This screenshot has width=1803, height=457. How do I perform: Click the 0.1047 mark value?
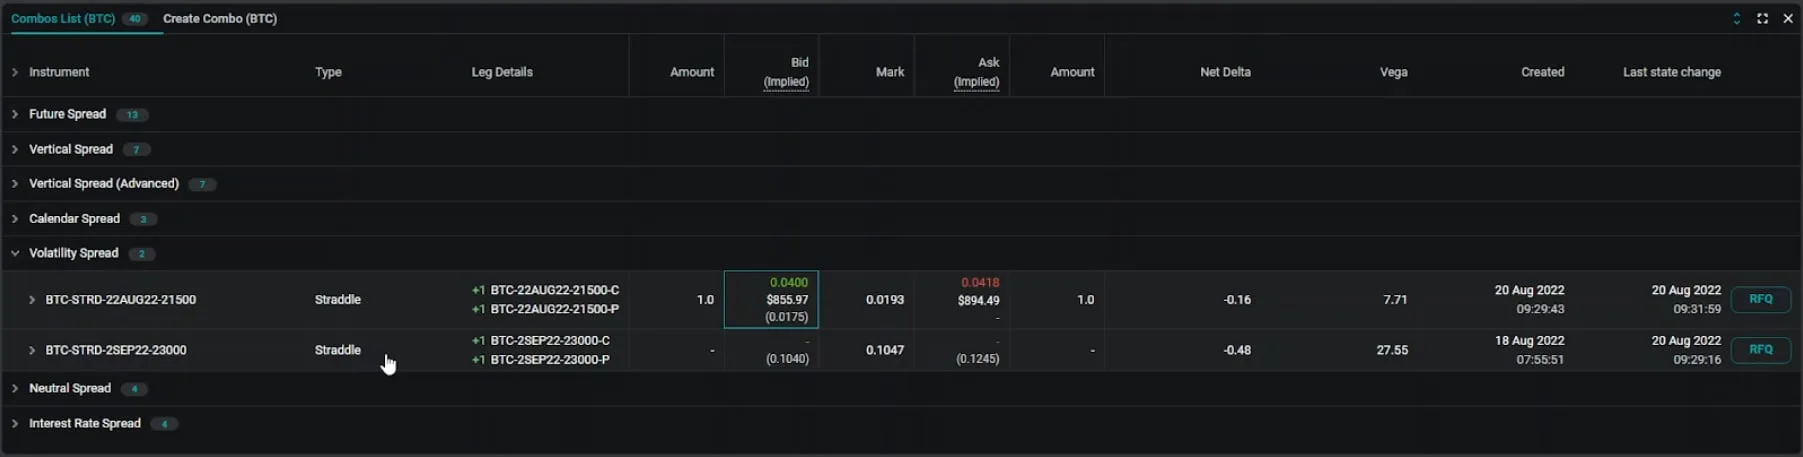[x=885, y=350]
